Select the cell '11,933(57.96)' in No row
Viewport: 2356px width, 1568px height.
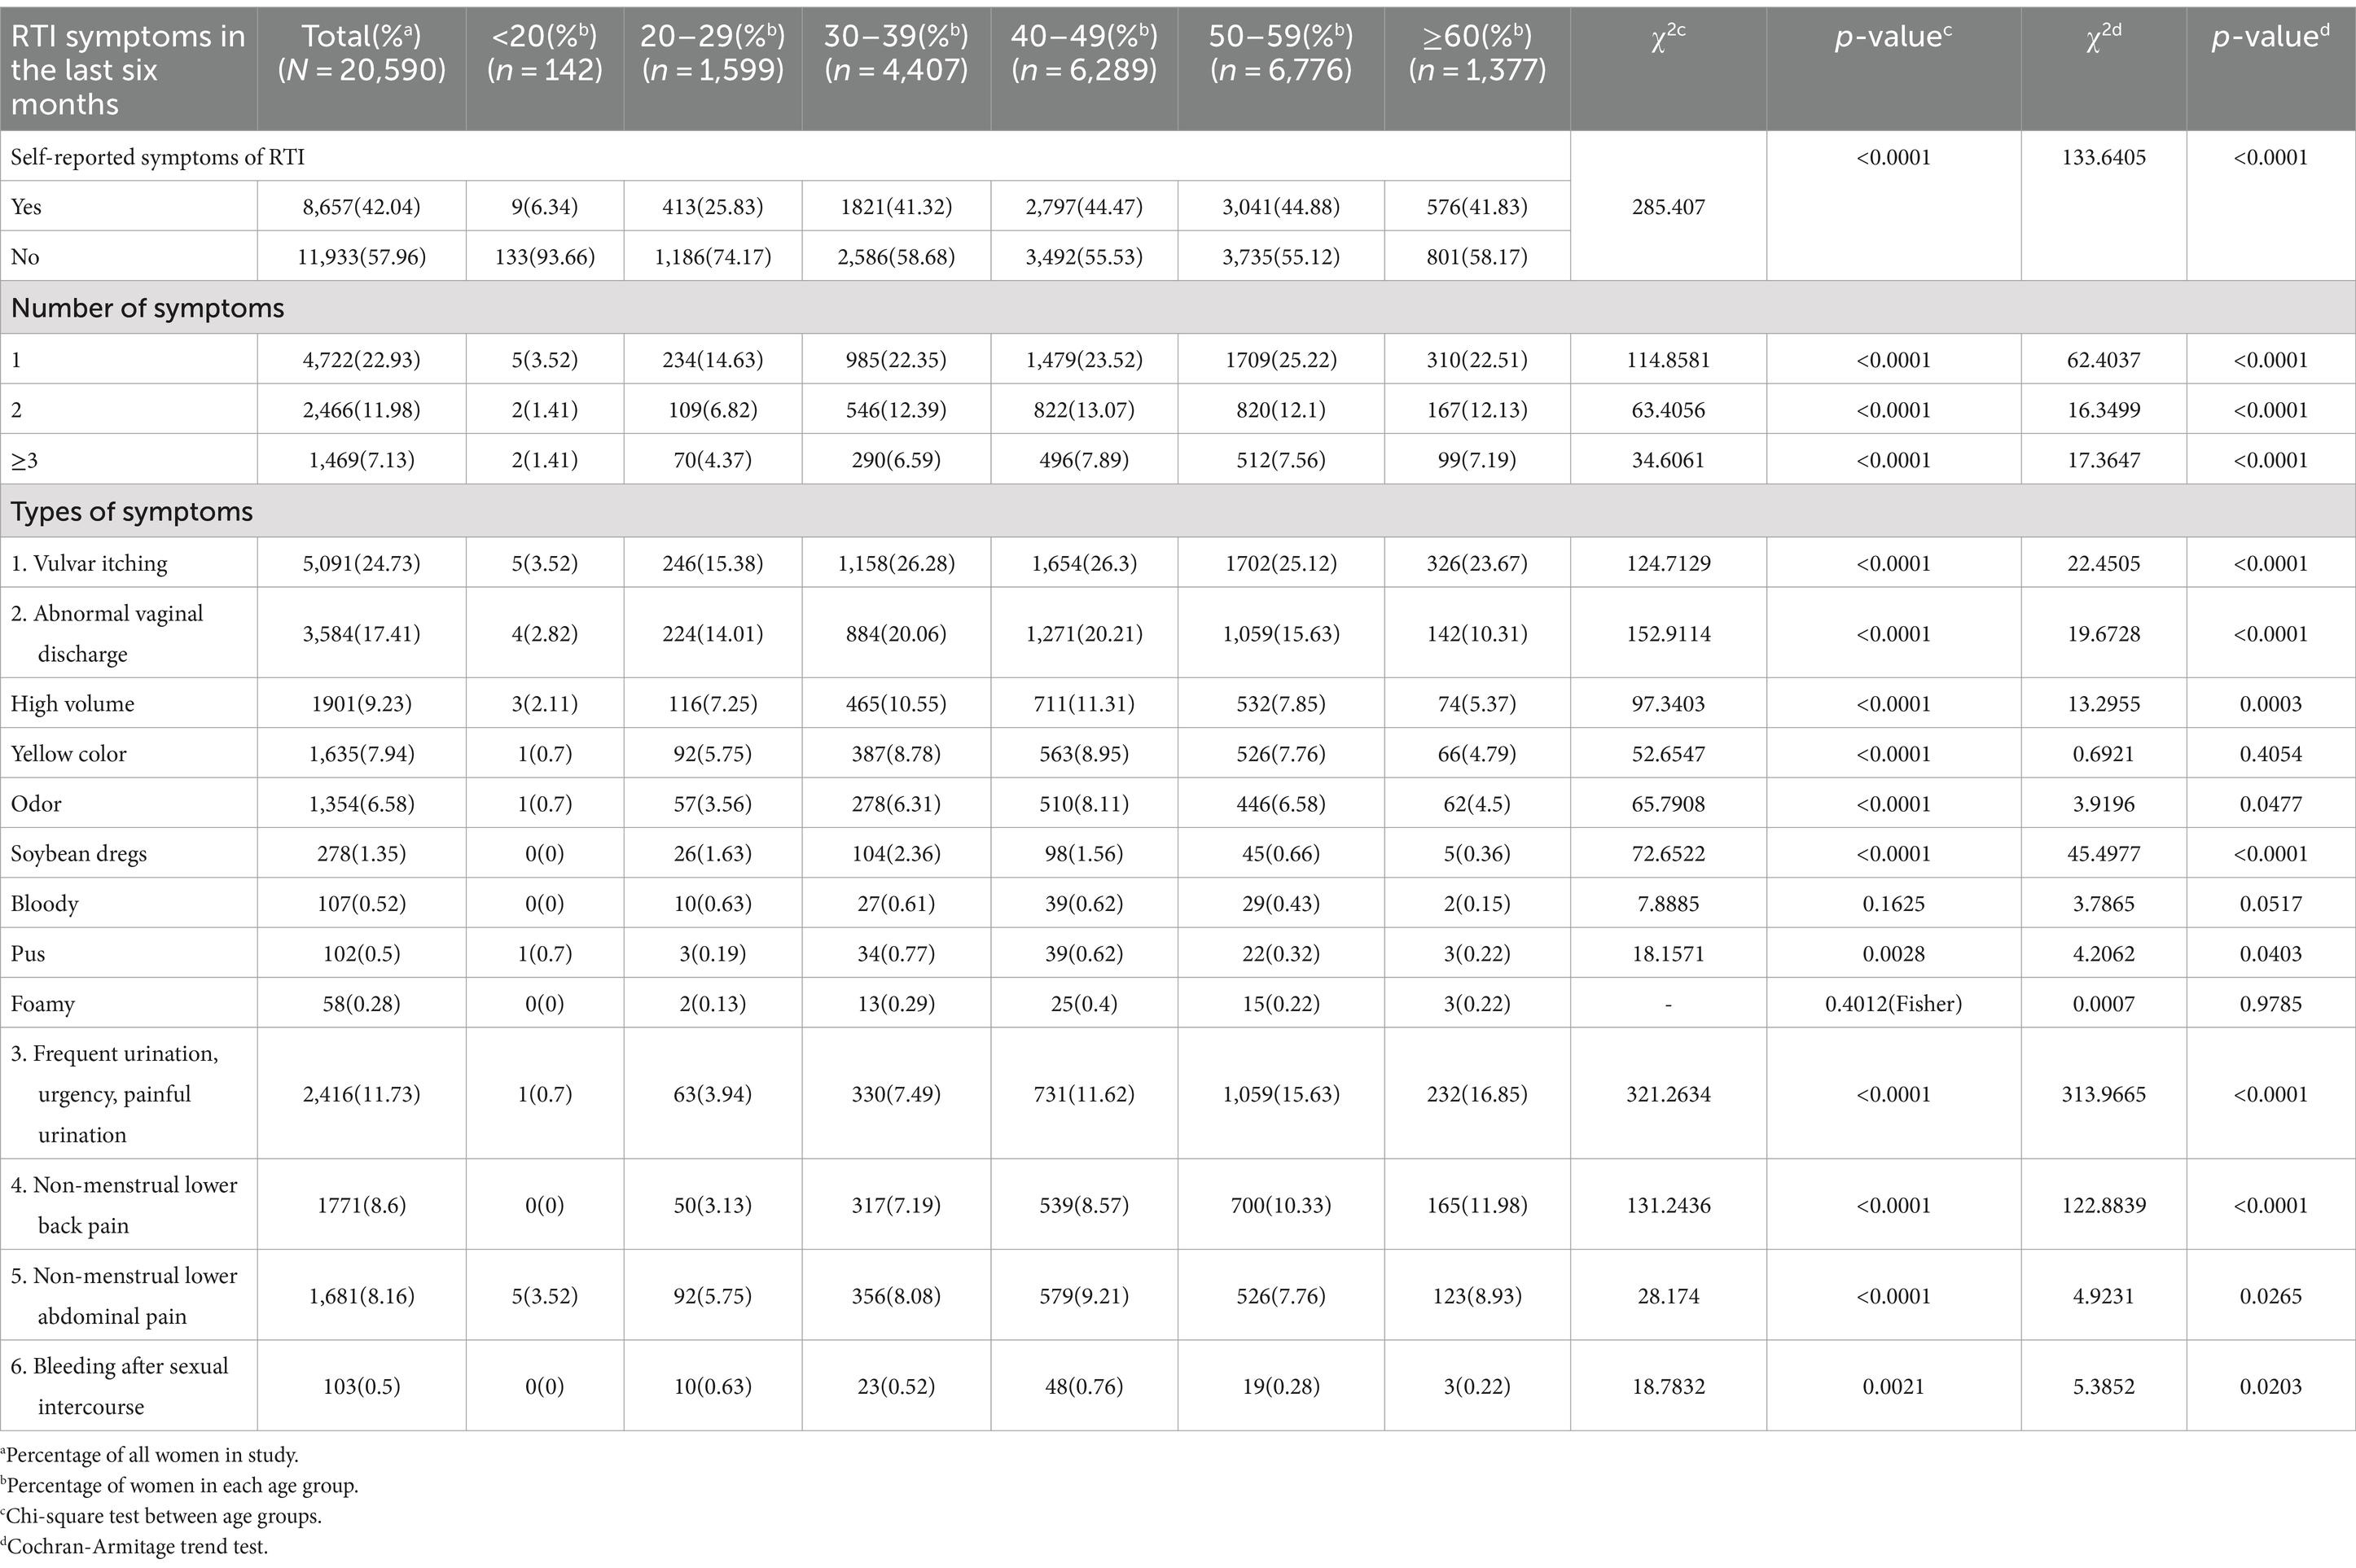tap(362, 257)
